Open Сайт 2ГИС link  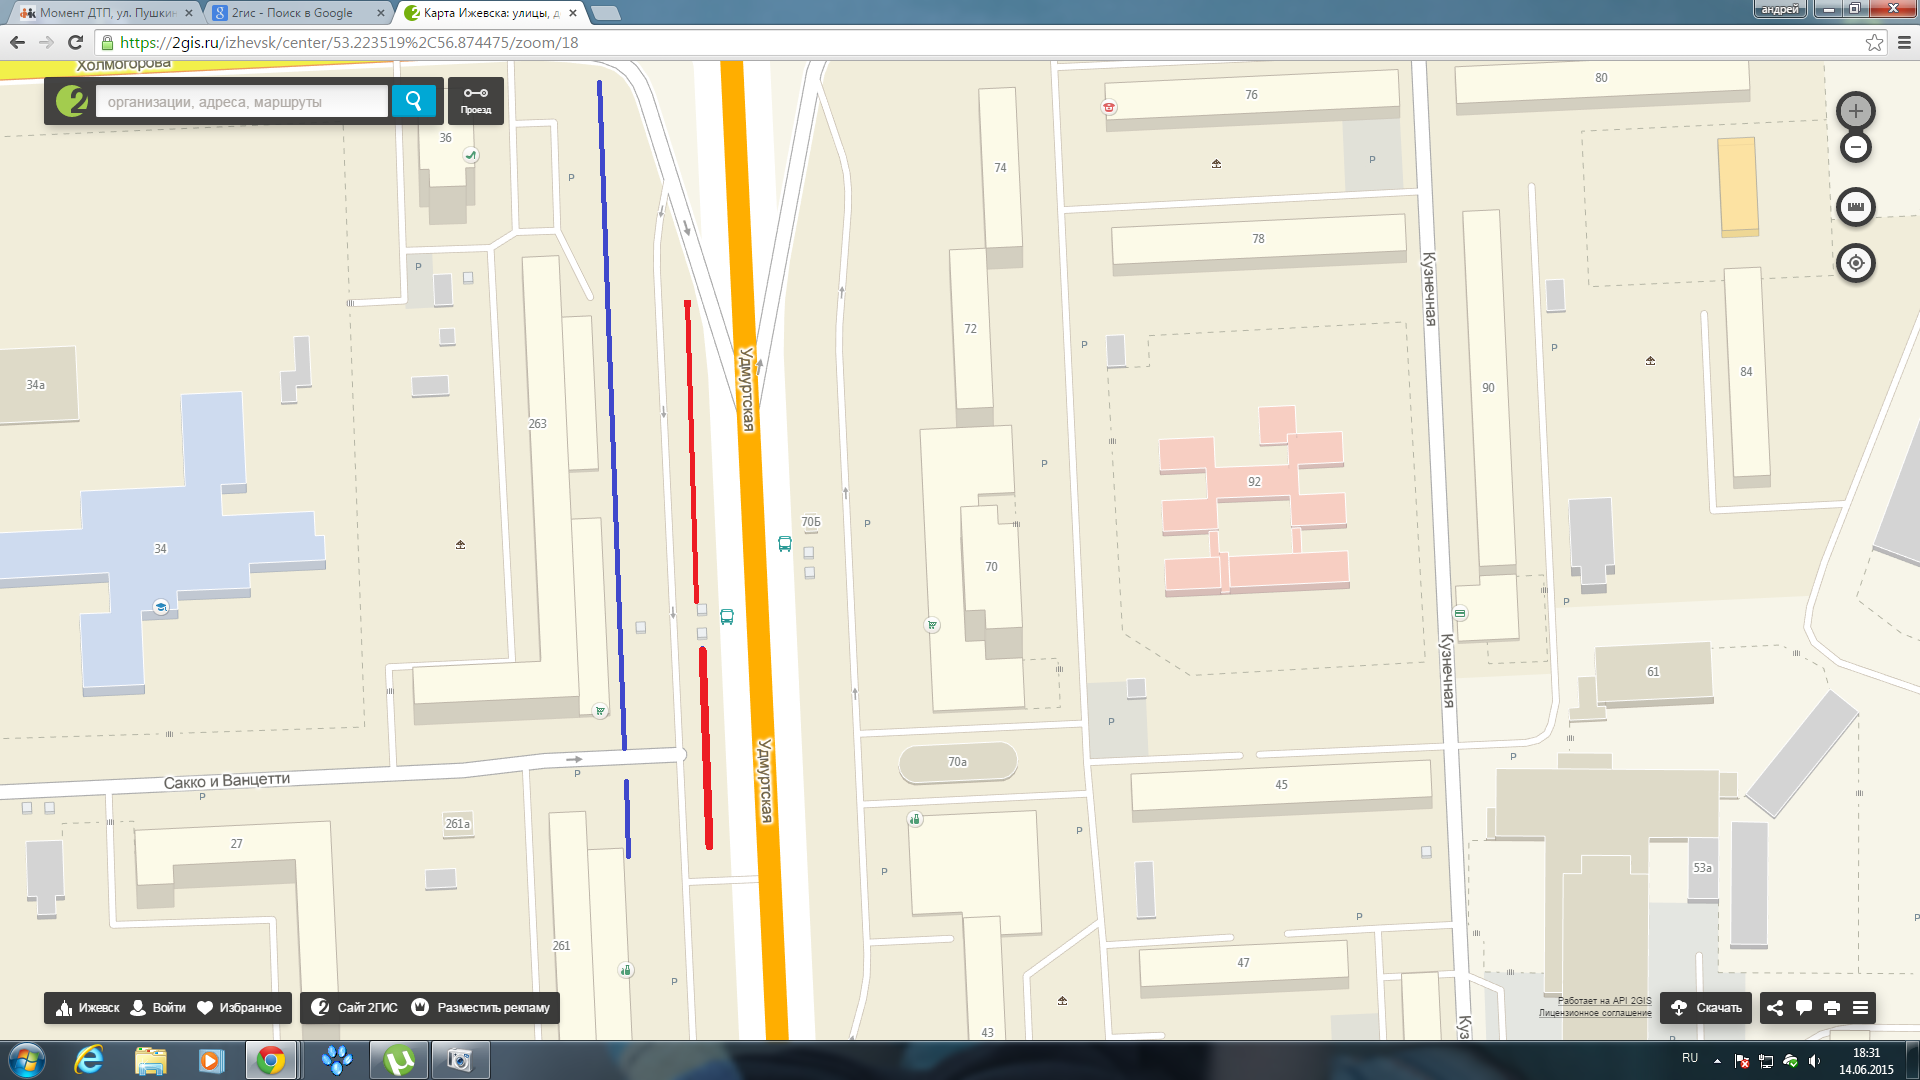coord(355,1008)
